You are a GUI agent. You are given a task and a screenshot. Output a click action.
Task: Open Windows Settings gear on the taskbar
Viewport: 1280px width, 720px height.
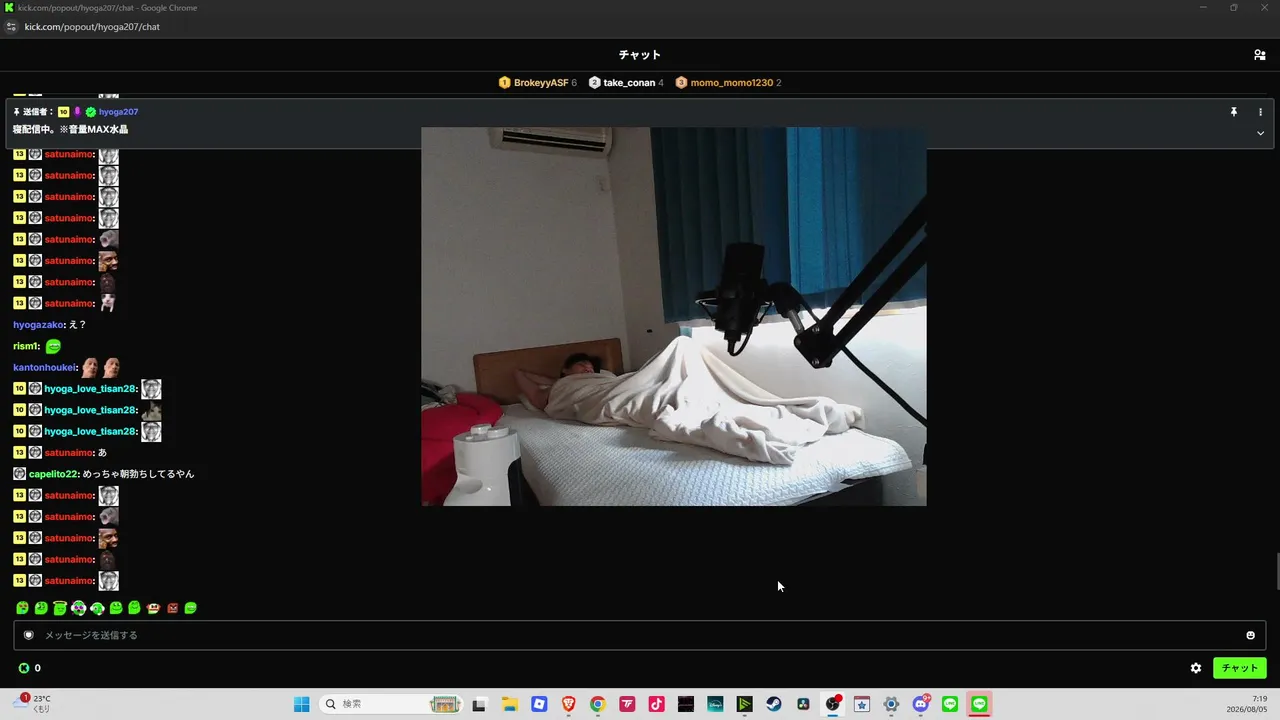(891, 704)
